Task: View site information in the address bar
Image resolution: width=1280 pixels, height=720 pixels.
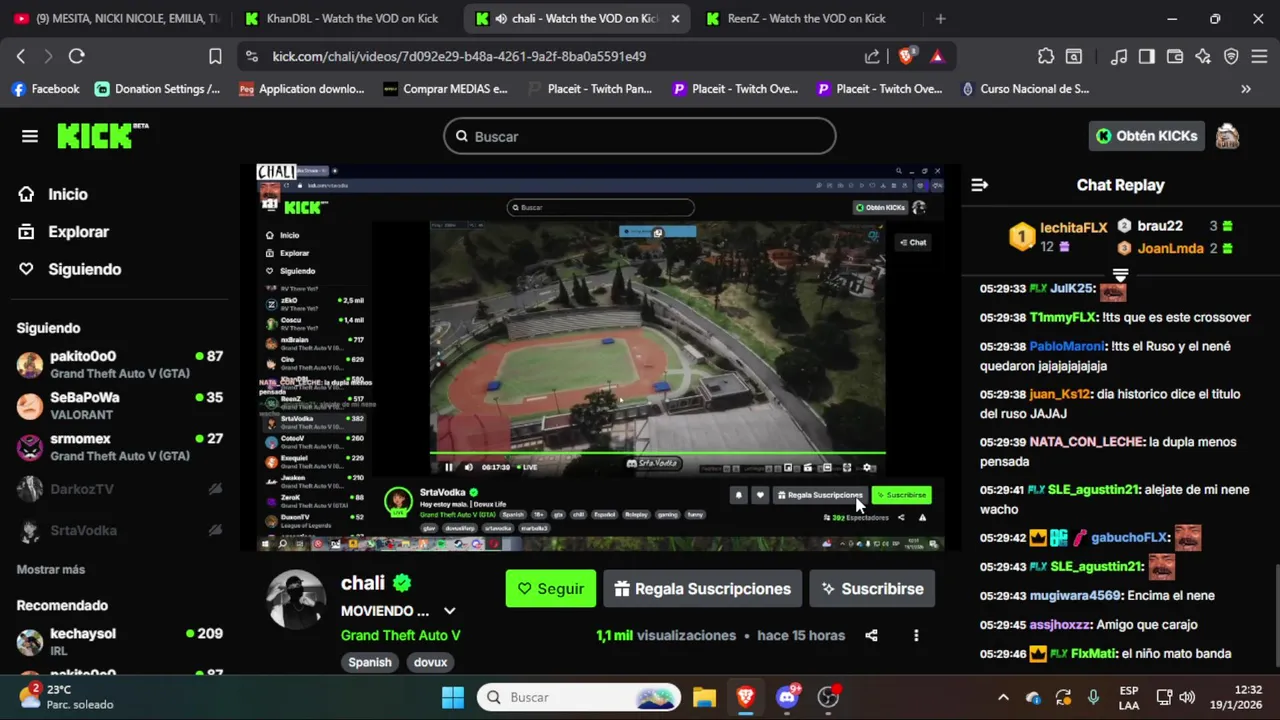Action: 251,57
